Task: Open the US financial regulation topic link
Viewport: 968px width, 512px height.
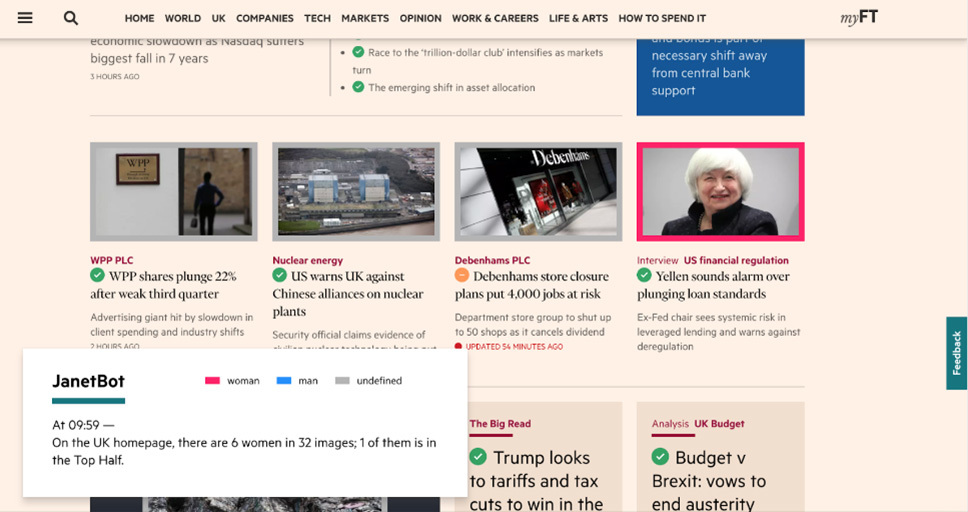Action: click(x=736, y=260)
